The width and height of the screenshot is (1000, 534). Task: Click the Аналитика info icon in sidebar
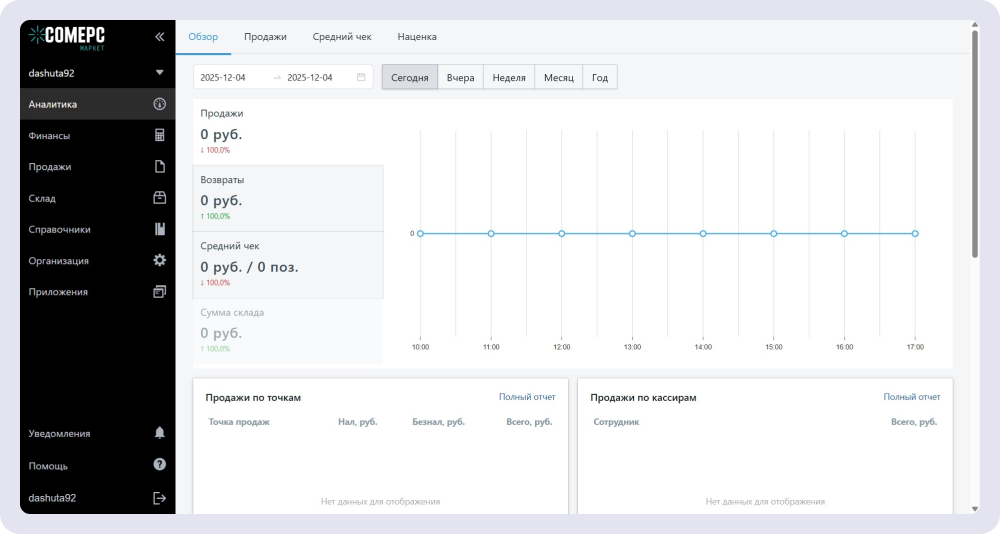pos(159,104)
